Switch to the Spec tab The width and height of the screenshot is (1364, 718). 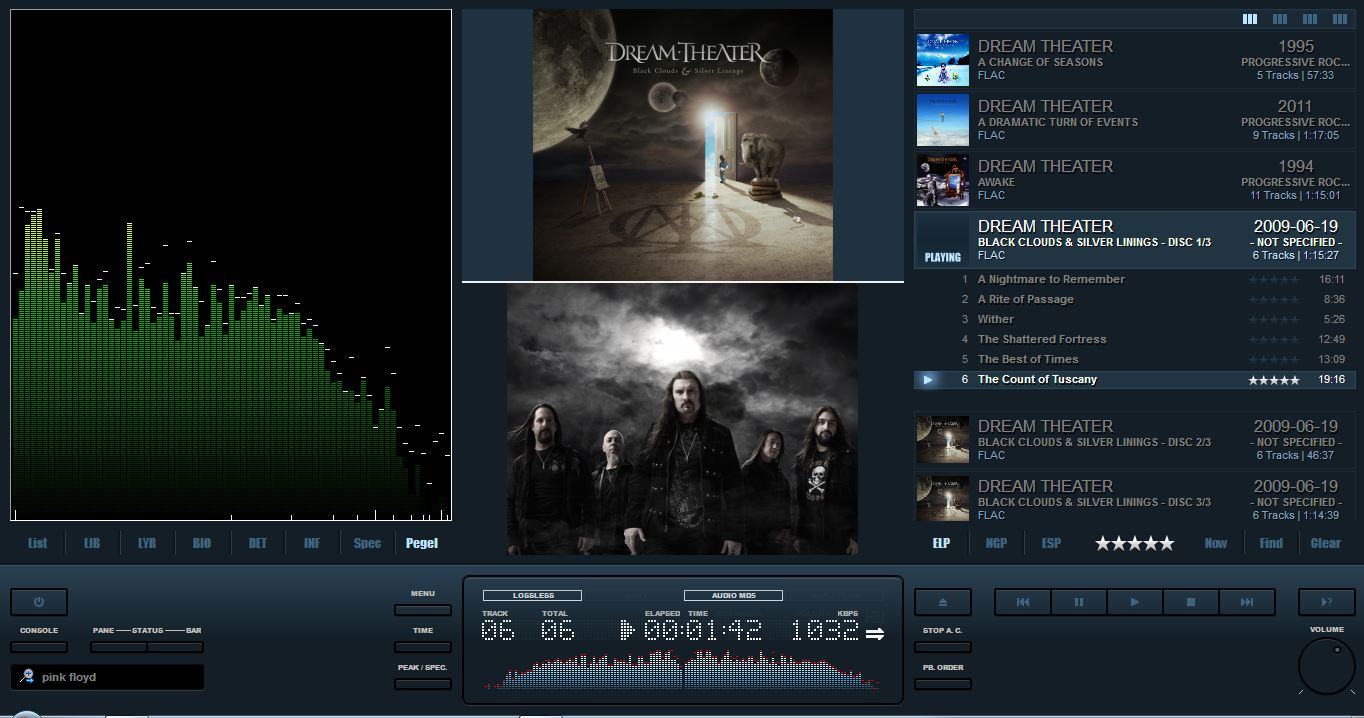click(367, 543)
